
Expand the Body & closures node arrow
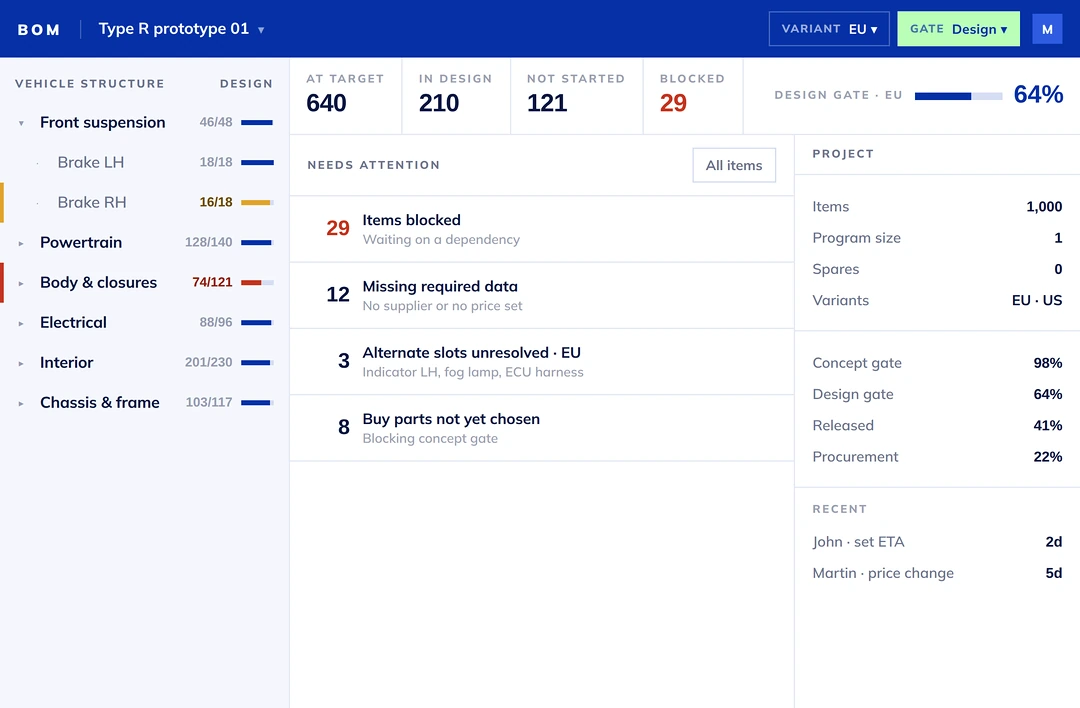[x=21, y=283]
